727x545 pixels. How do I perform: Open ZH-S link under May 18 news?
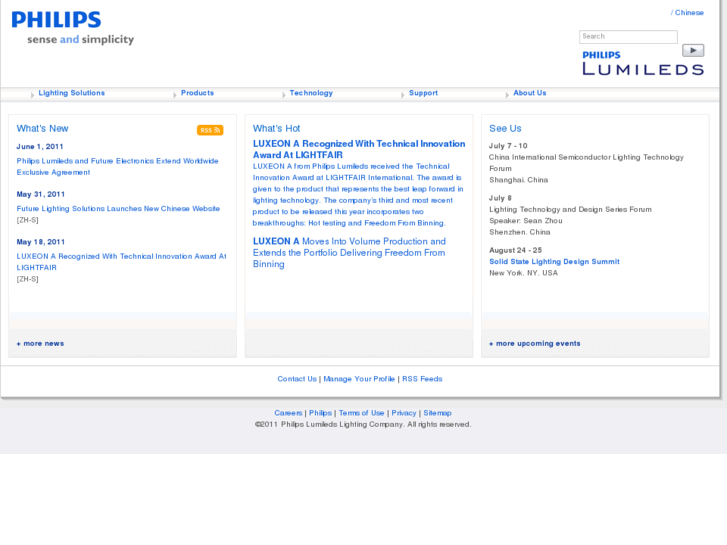(x=27, y=279)
